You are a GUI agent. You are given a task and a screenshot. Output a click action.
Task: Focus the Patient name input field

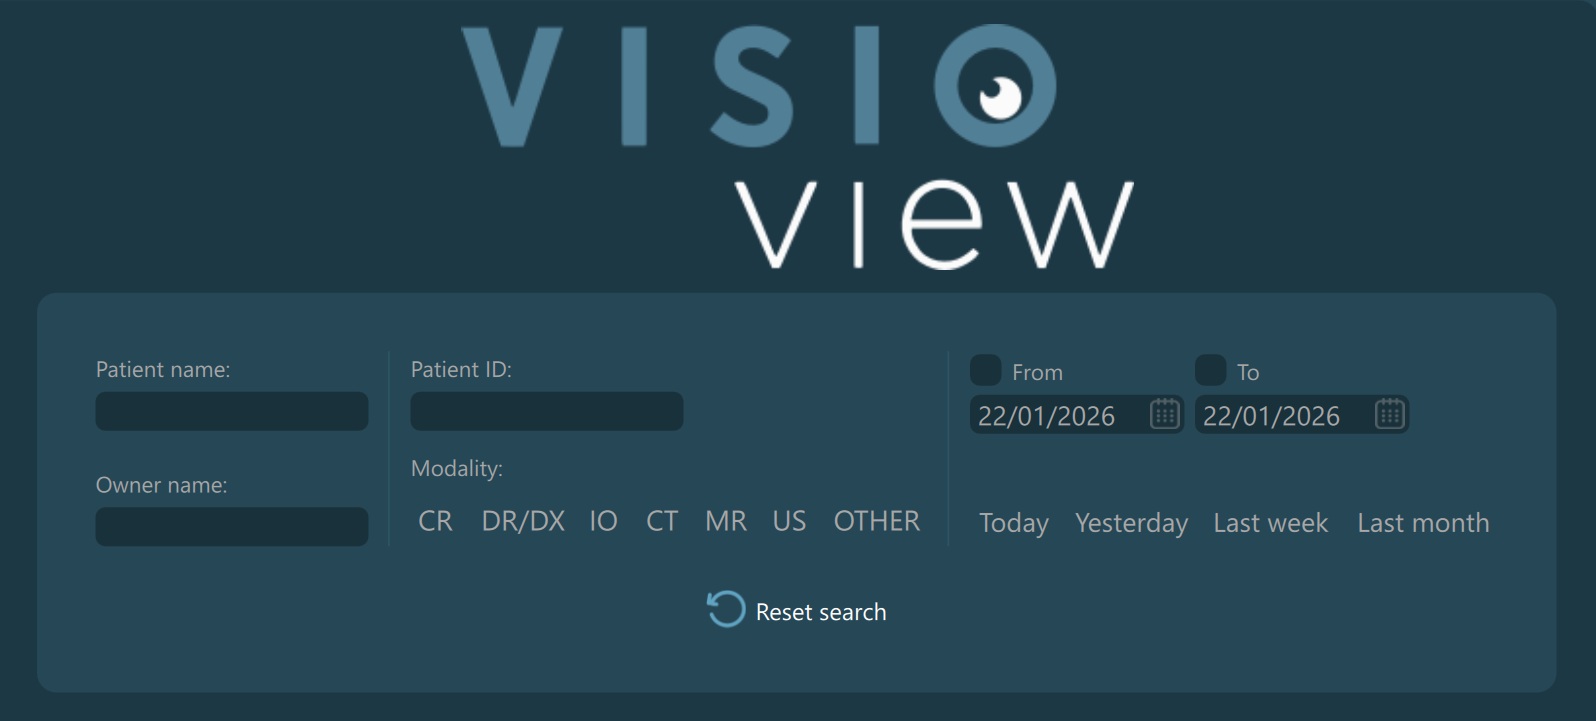[x=232, y=411]
